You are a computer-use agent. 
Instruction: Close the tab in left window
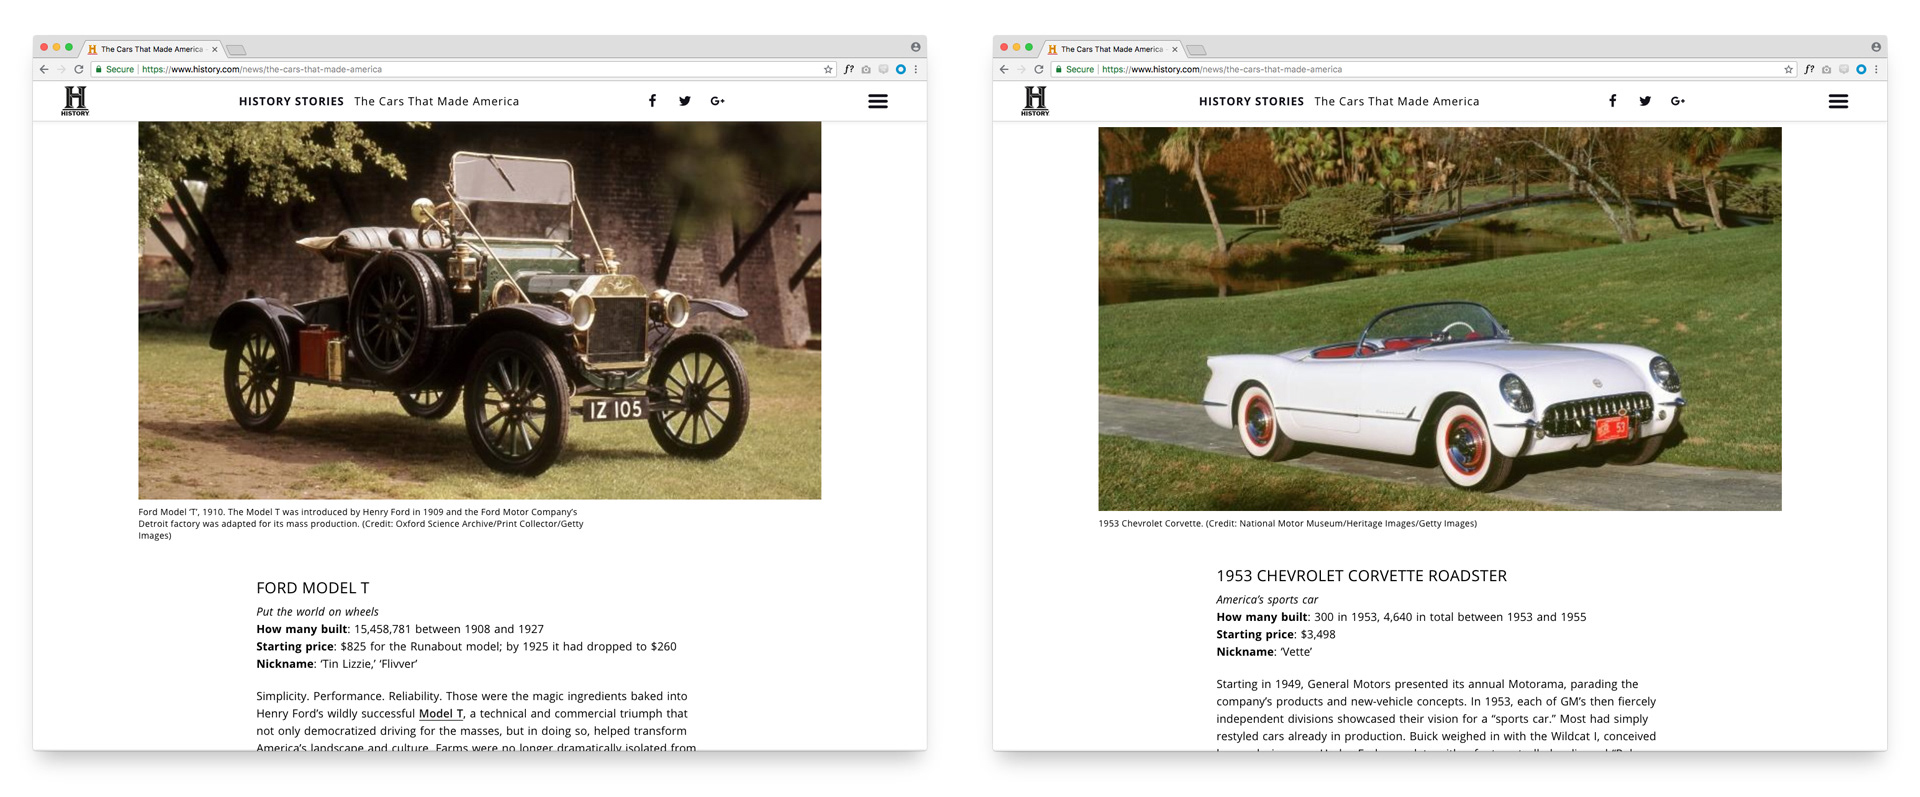point(214,49)
